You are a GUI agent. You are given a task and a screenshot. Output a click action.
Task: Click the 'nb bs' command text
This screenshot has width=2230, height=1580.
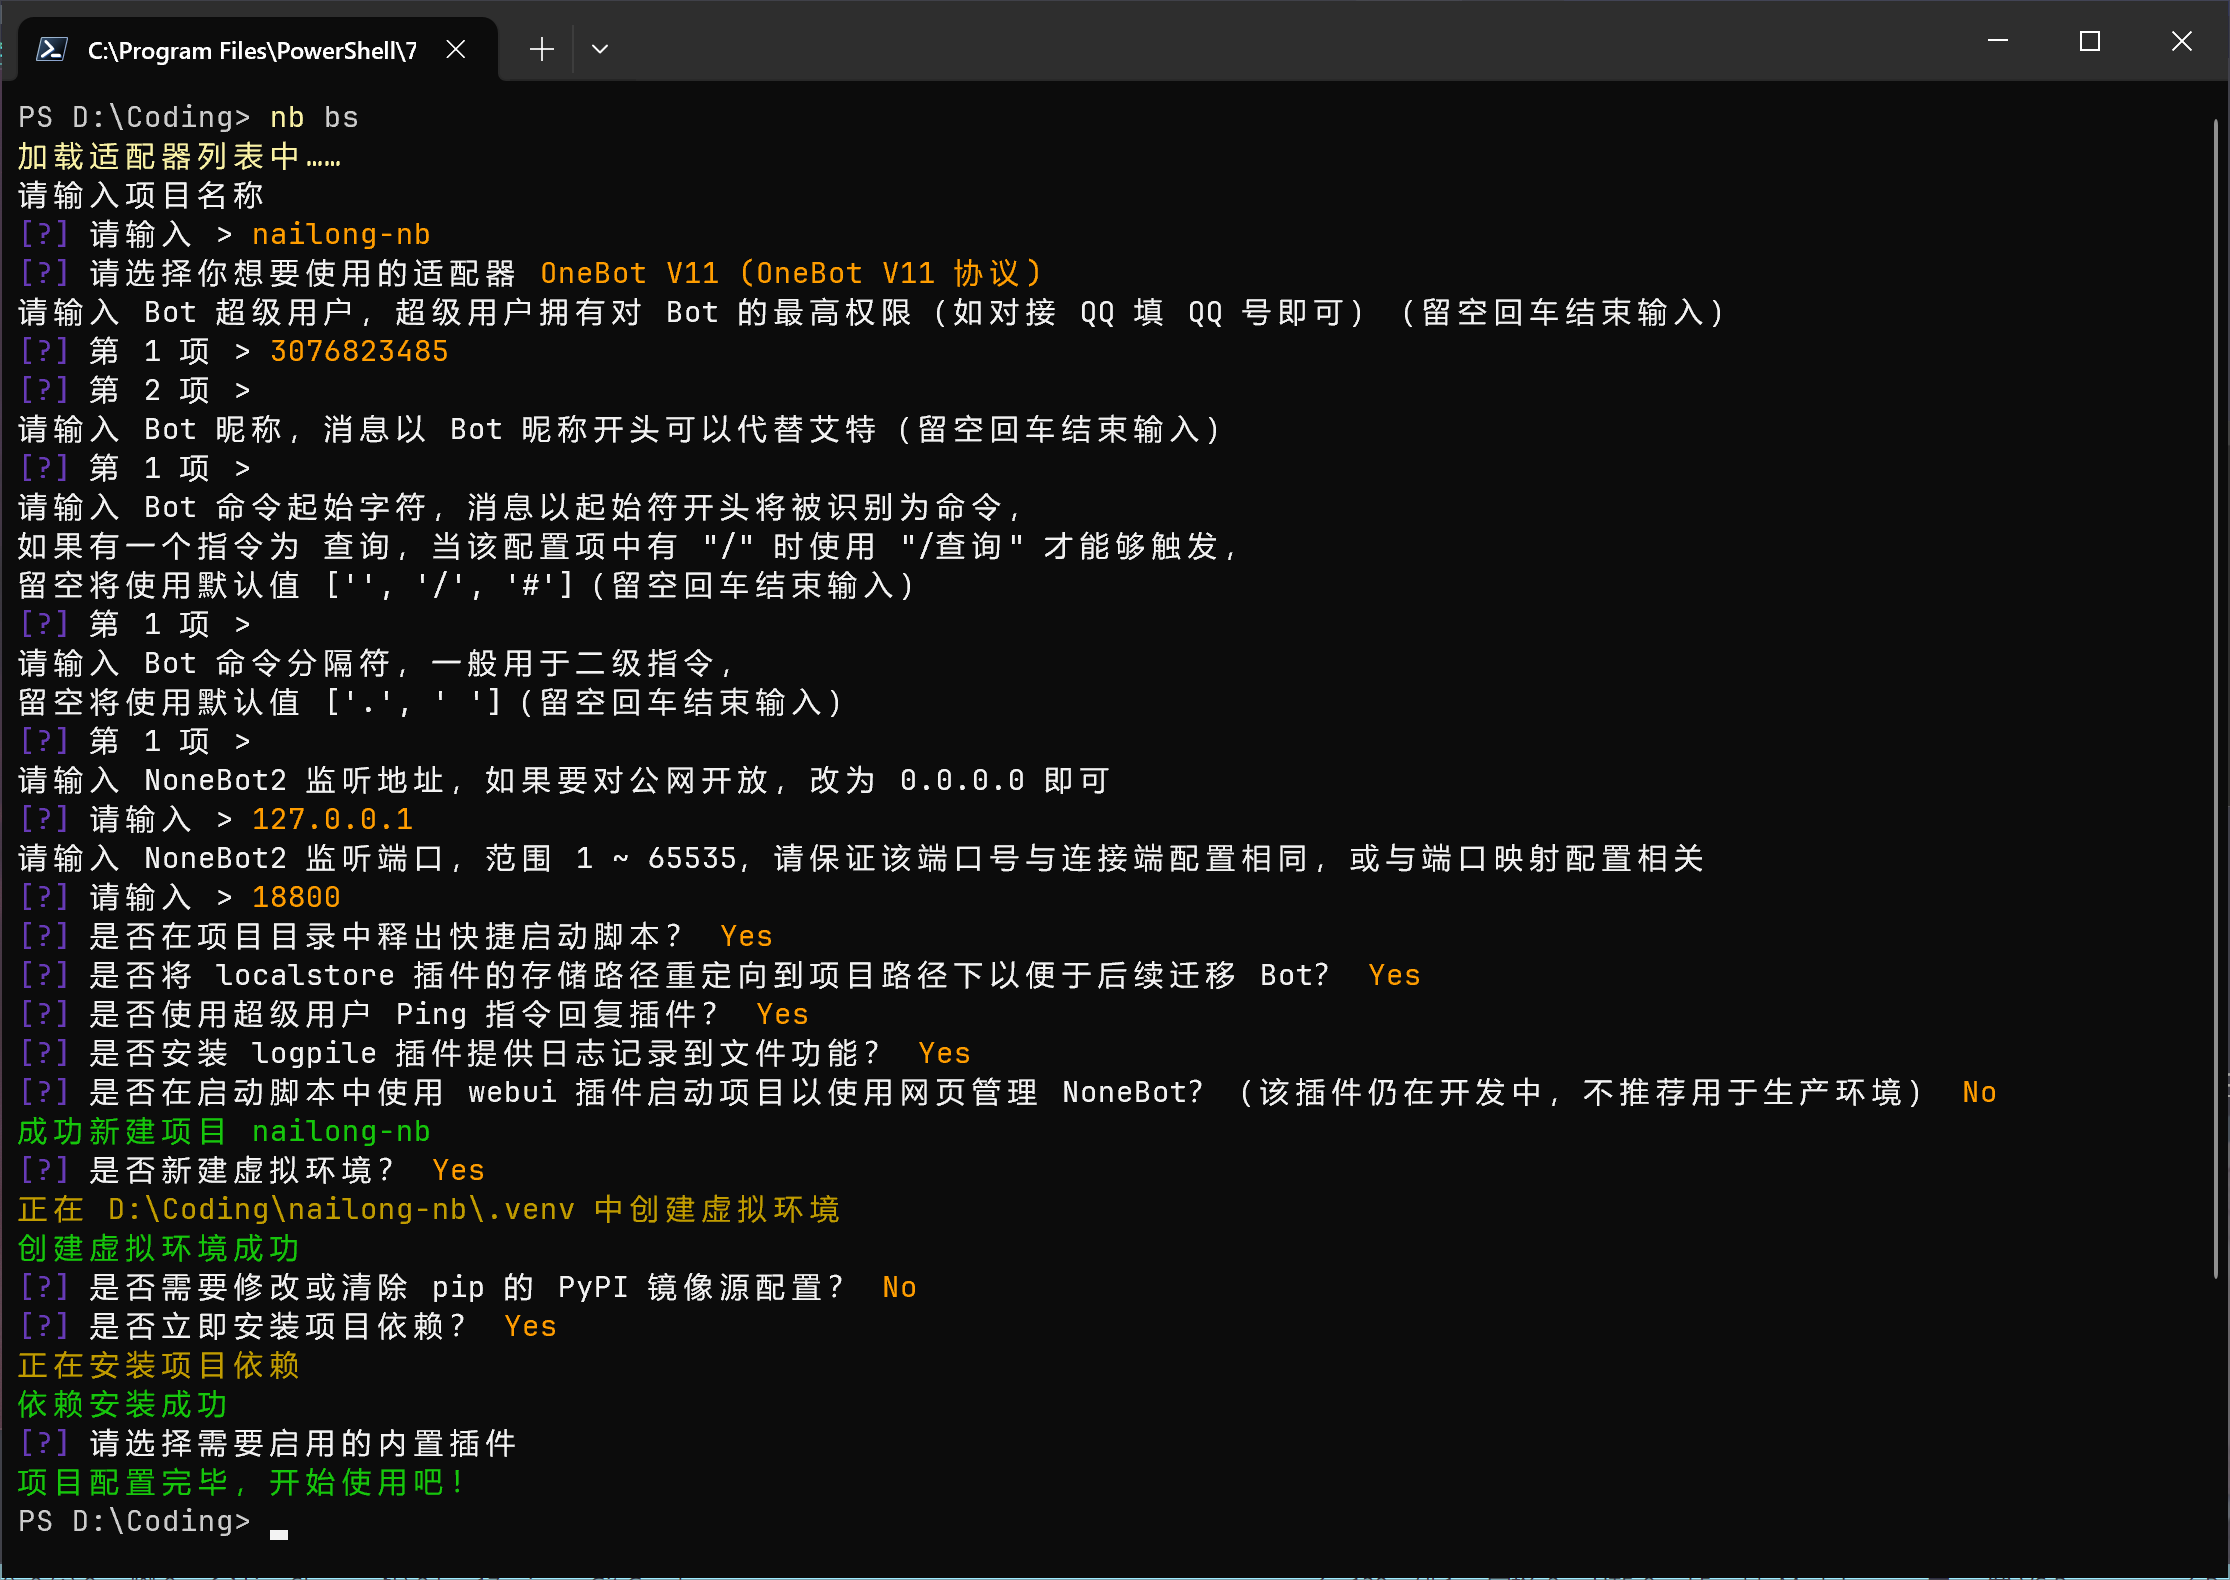point(314,117)
